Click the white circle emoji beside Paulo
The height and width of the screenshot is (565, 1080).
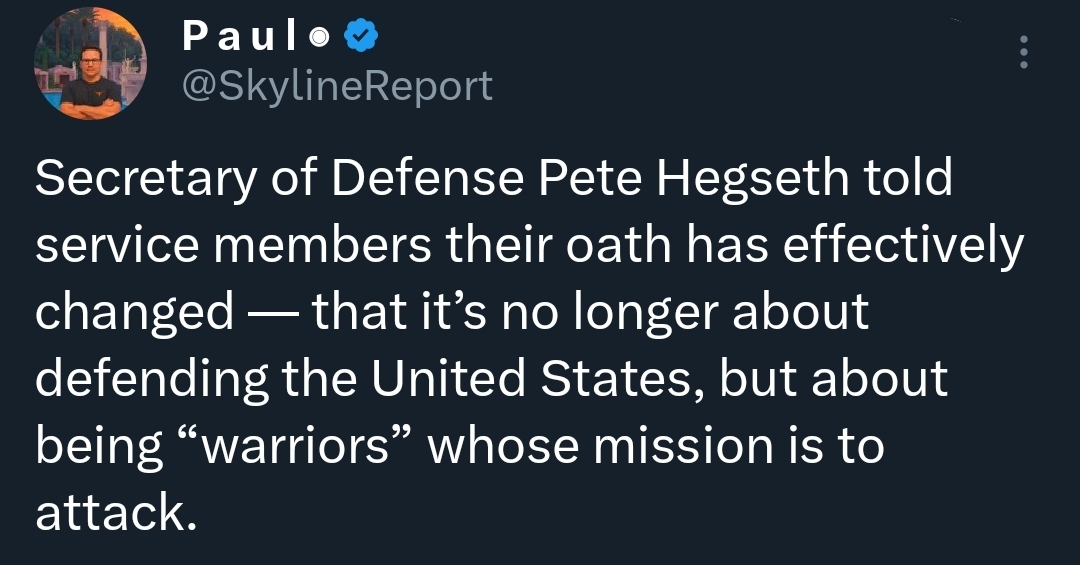point(319,38)
